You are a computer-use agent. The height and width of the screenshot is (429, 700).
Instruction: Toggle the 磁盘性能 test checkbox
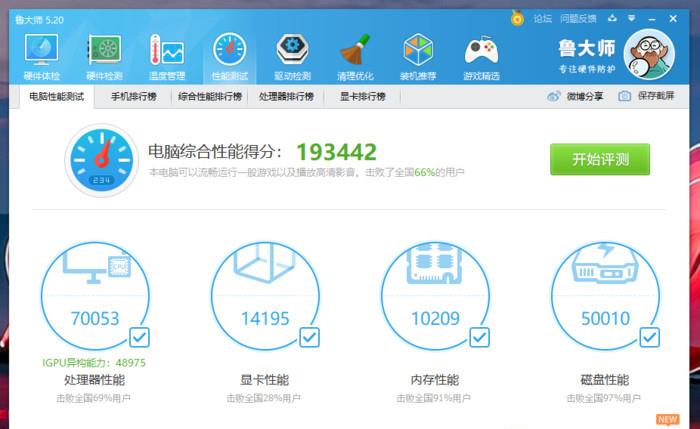(x=650, y=336)
